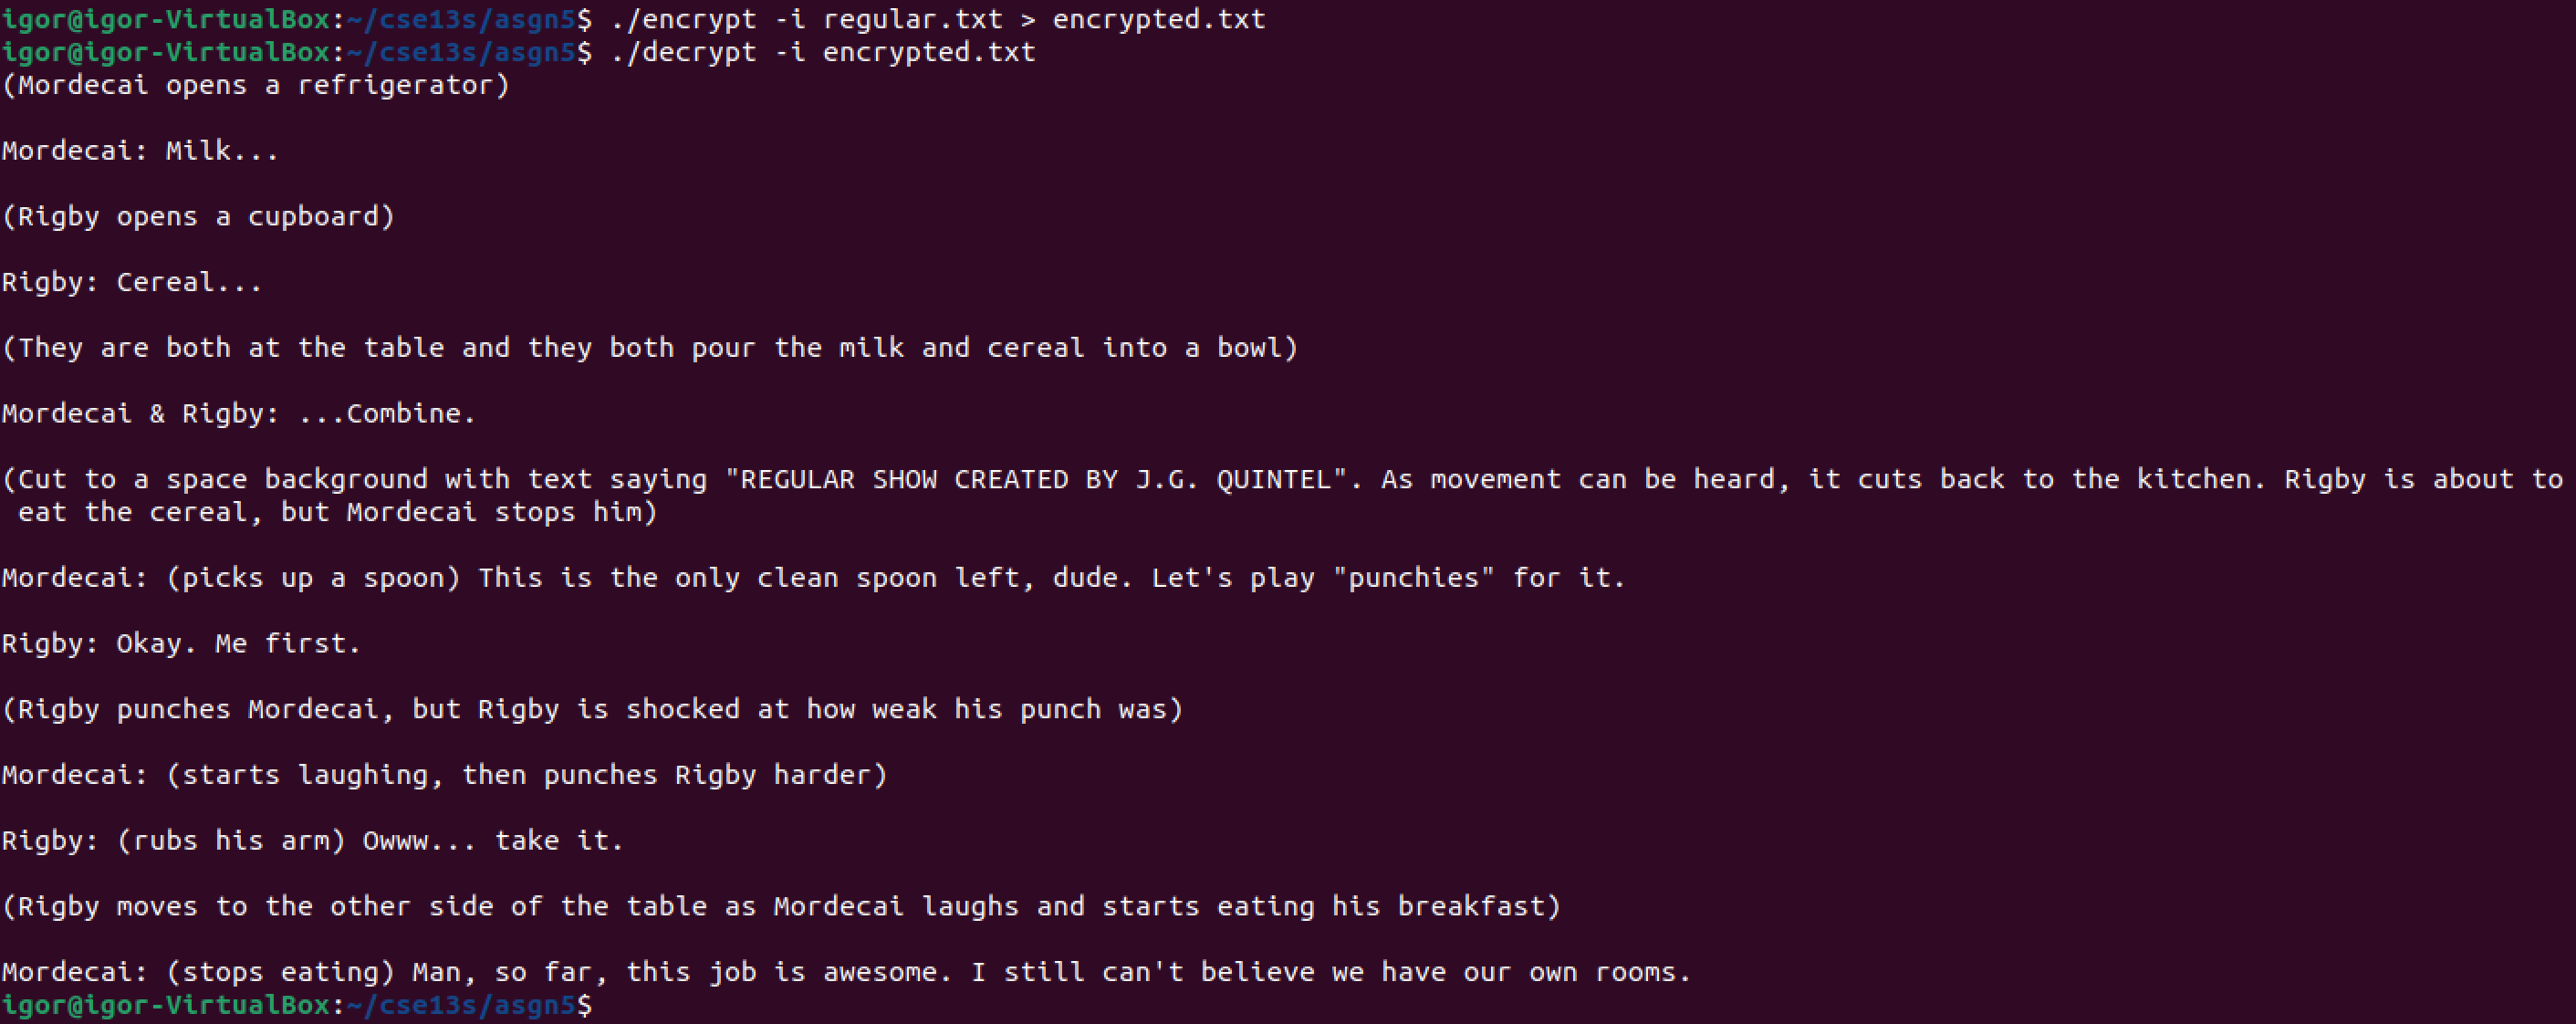Click the './encrypt -i regular.txt' command line
Viewport: 2576px width, 1024px height.
(805, 19)
